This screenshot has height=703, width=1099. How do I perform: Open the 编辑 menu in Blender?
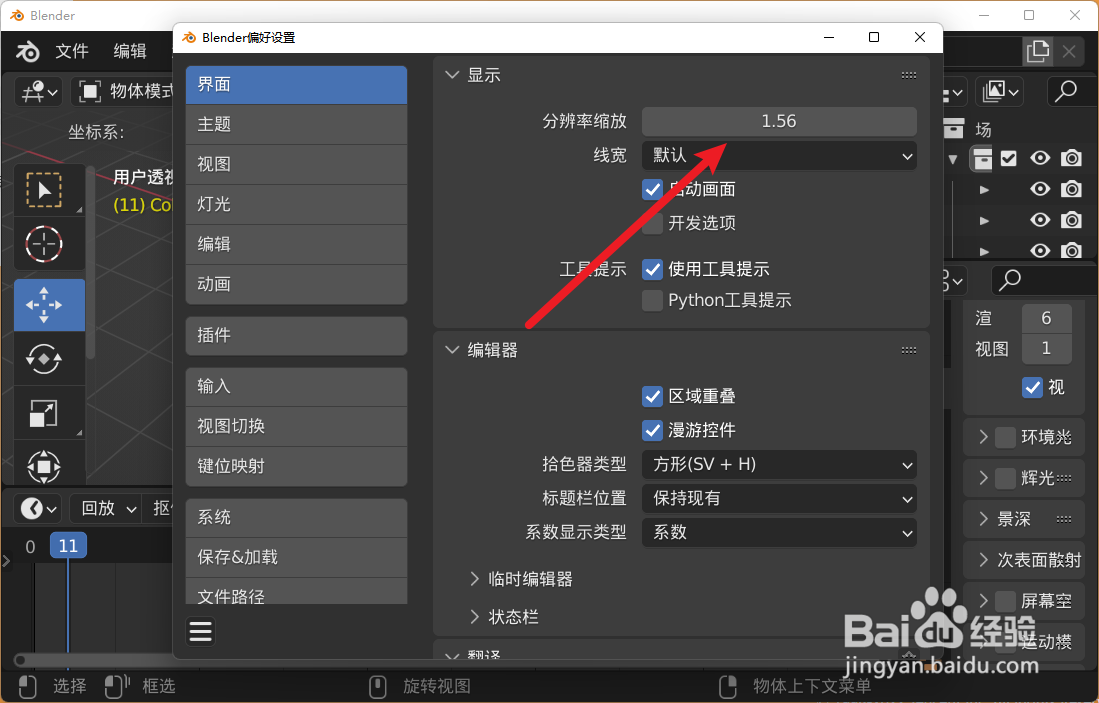pos(130,51)
